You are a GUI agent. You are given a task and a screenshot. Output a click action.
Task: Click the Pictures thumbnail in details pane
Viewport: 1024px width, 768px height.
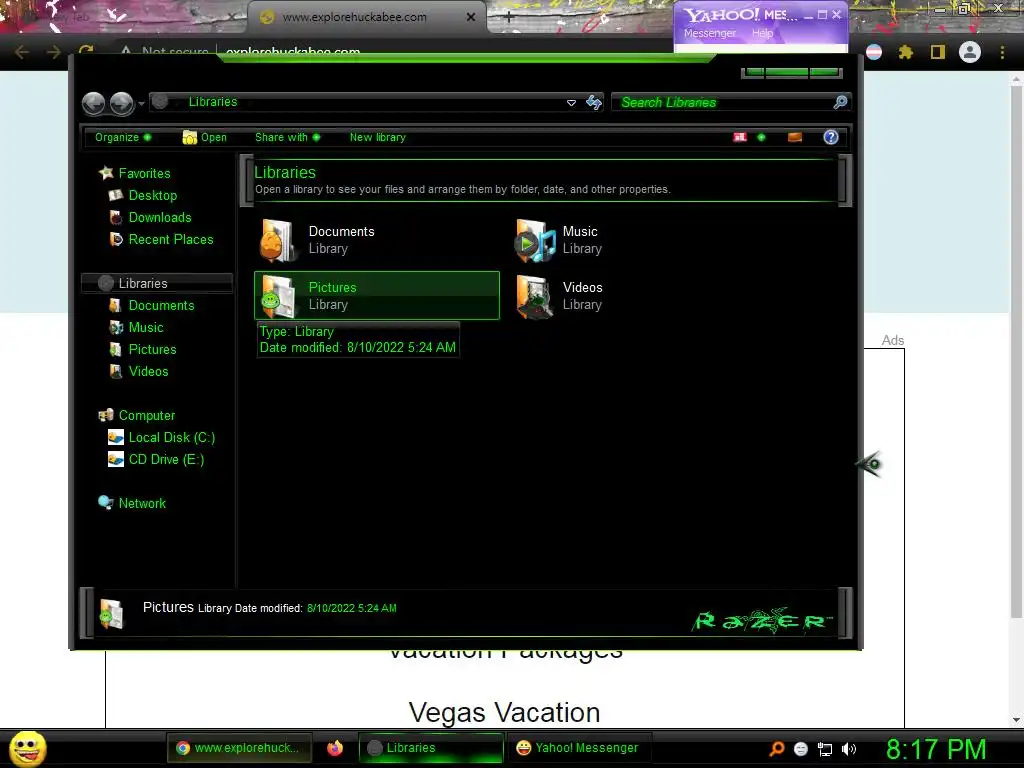pos(112,614)
